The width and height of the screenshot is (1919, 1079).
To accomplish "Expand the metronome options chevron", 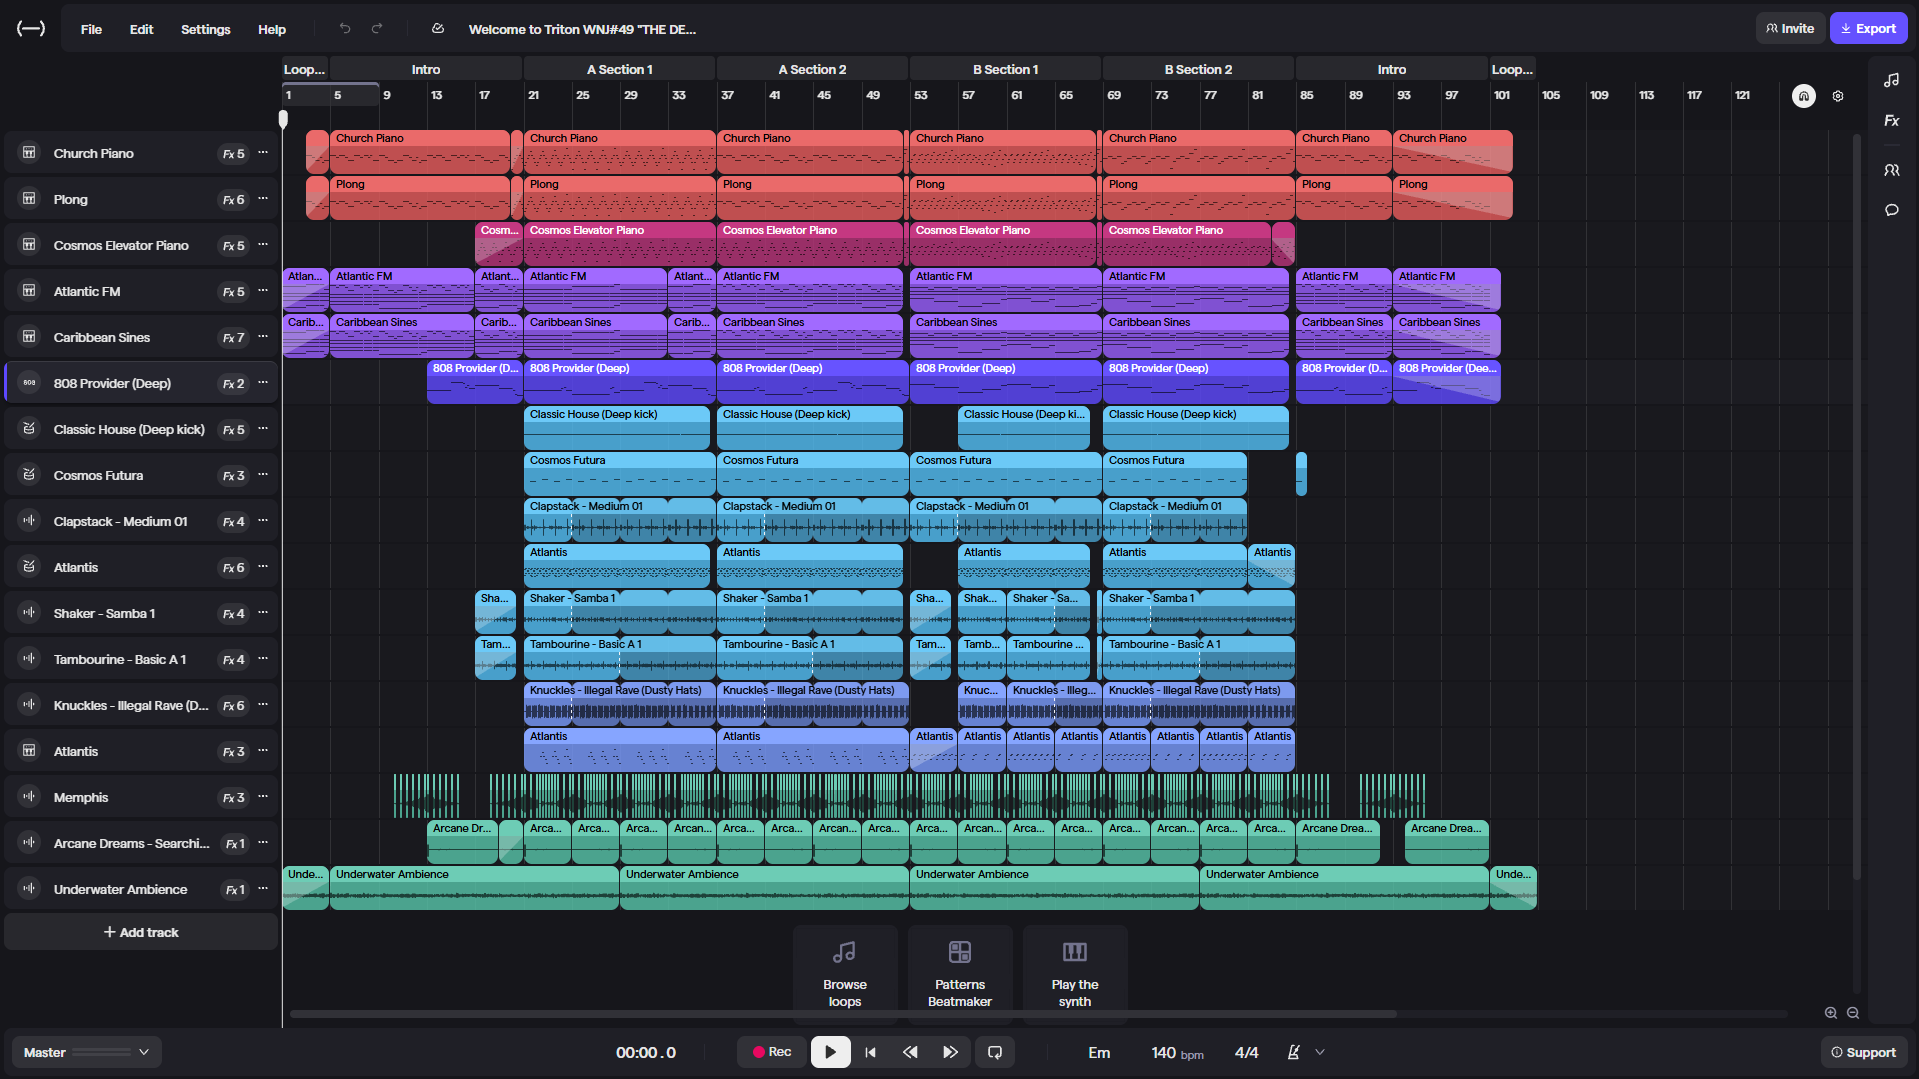I will coord(1320,1052).
